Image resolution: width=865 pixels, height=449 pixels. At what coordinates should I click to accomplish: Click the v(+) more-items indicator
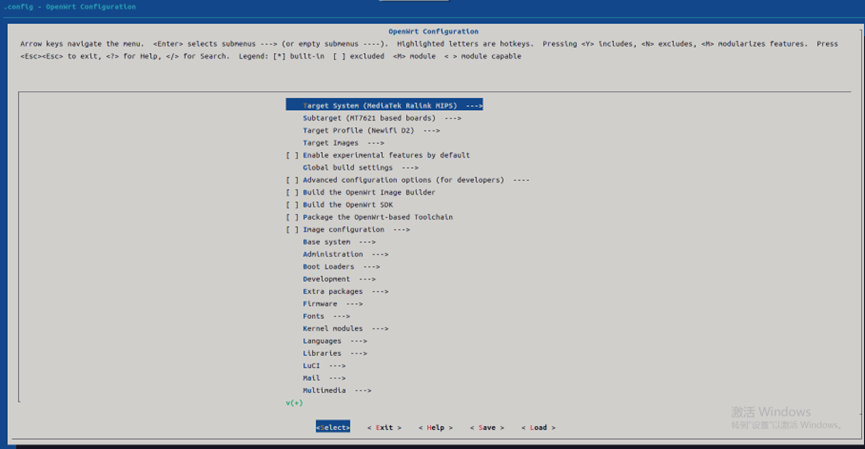click(x=294, y=403)
